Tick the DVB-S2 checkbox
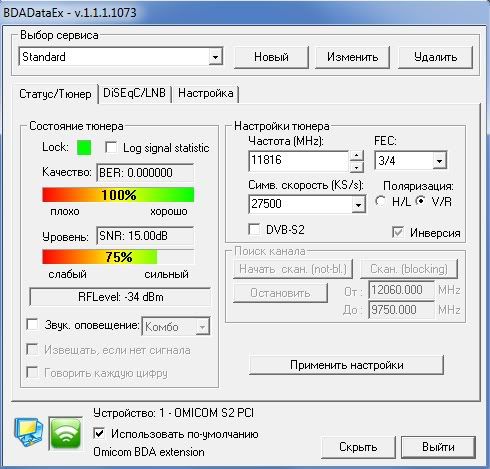Viewport: 490px width, 469px height. click(x=255, y=229)
